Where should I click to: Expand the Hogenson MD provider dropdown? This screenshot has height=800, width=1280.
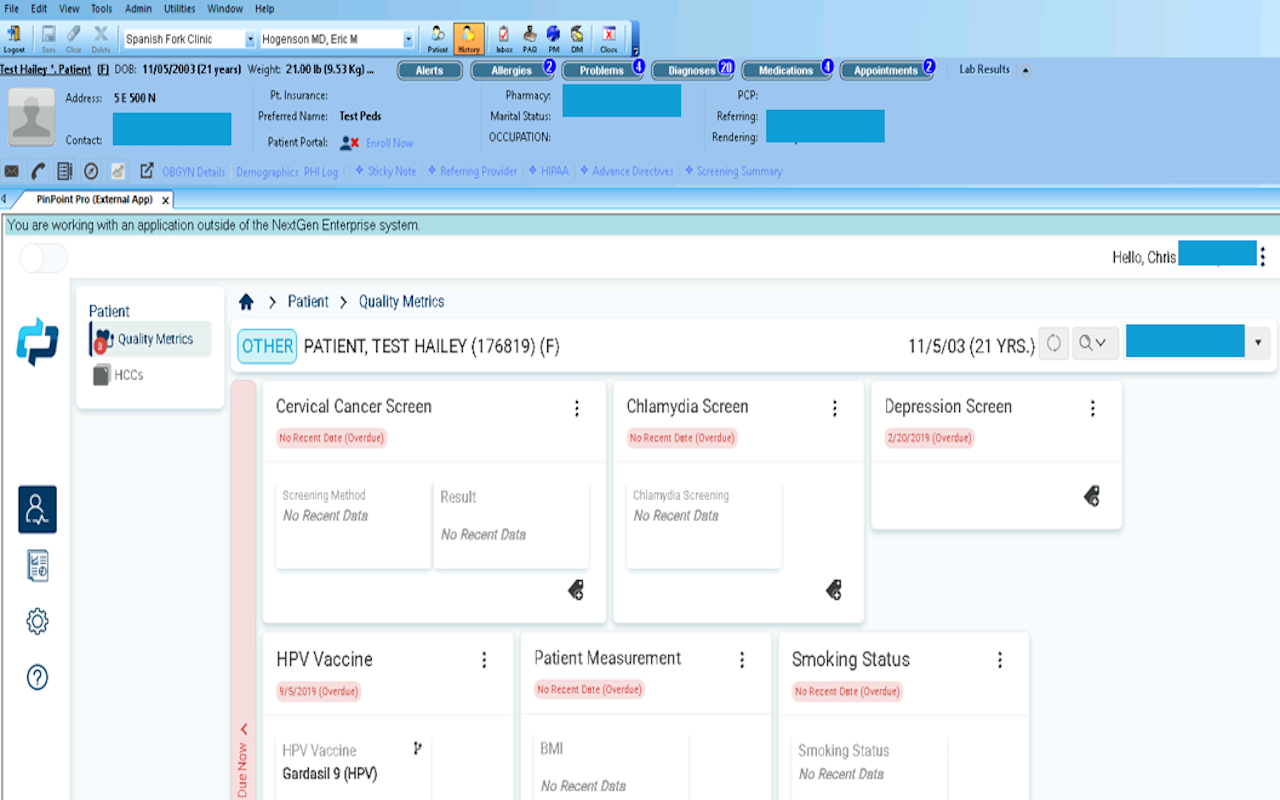click(408, 39)
